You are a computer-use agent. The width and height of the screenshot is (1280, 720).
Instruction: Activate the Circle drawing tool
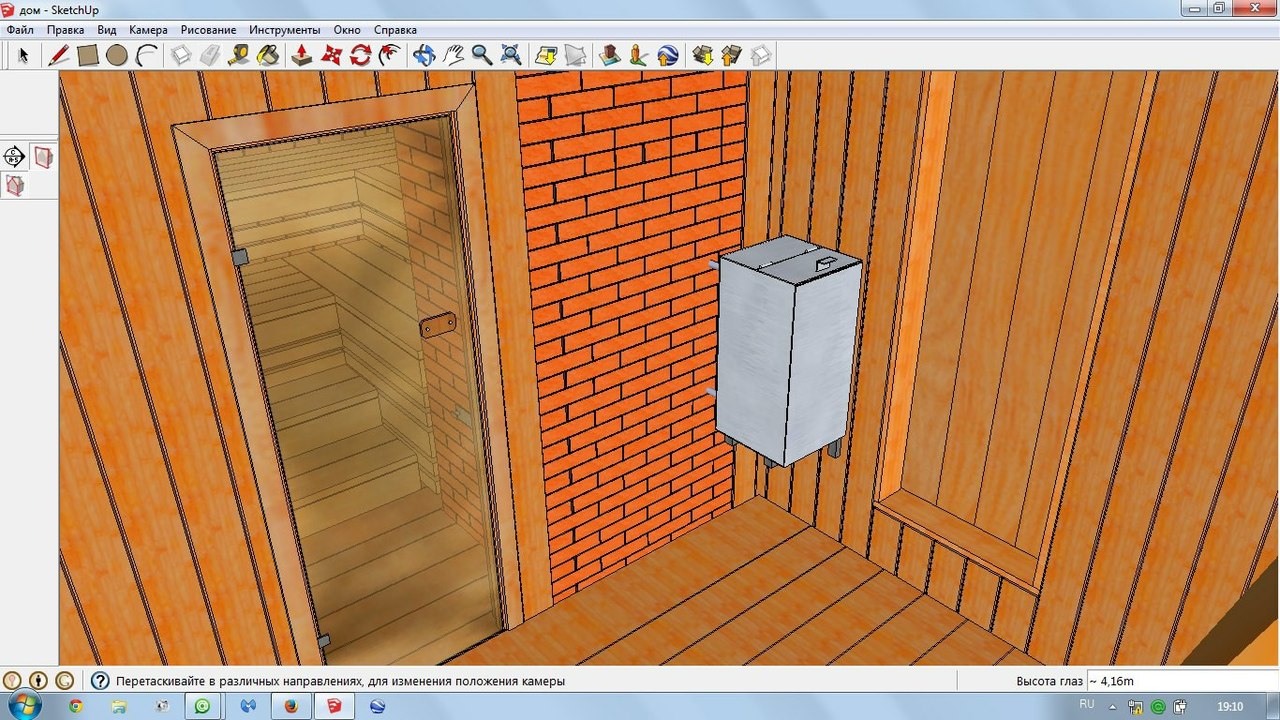[x=117, y=55]
